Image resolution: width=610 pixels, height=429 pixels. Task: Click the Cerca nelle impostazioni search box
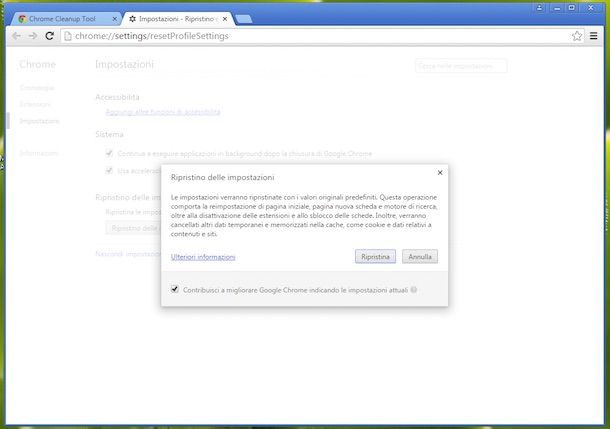[x=461, y=66]
